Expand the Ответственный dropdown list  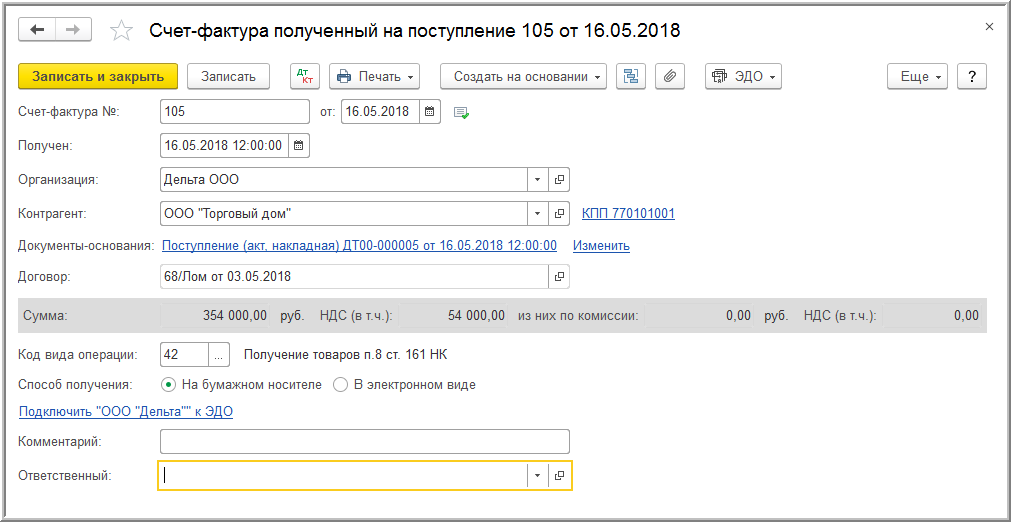point(538,476)
